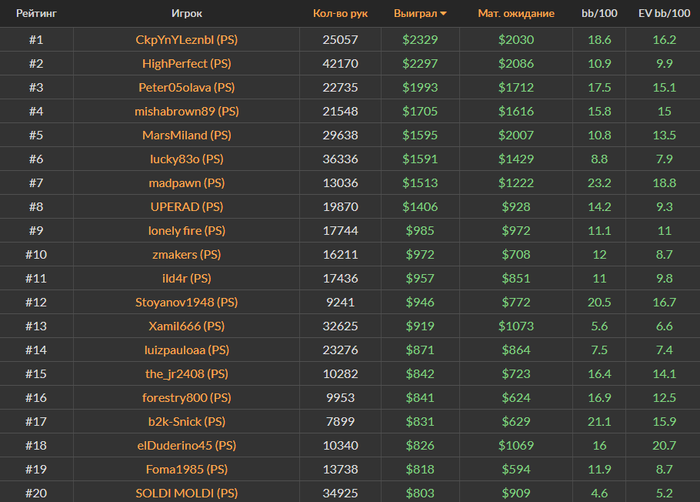Viewport: 700px width, 502px height.
Task: Select UPERAD (PS) player link
Action: 187,207
